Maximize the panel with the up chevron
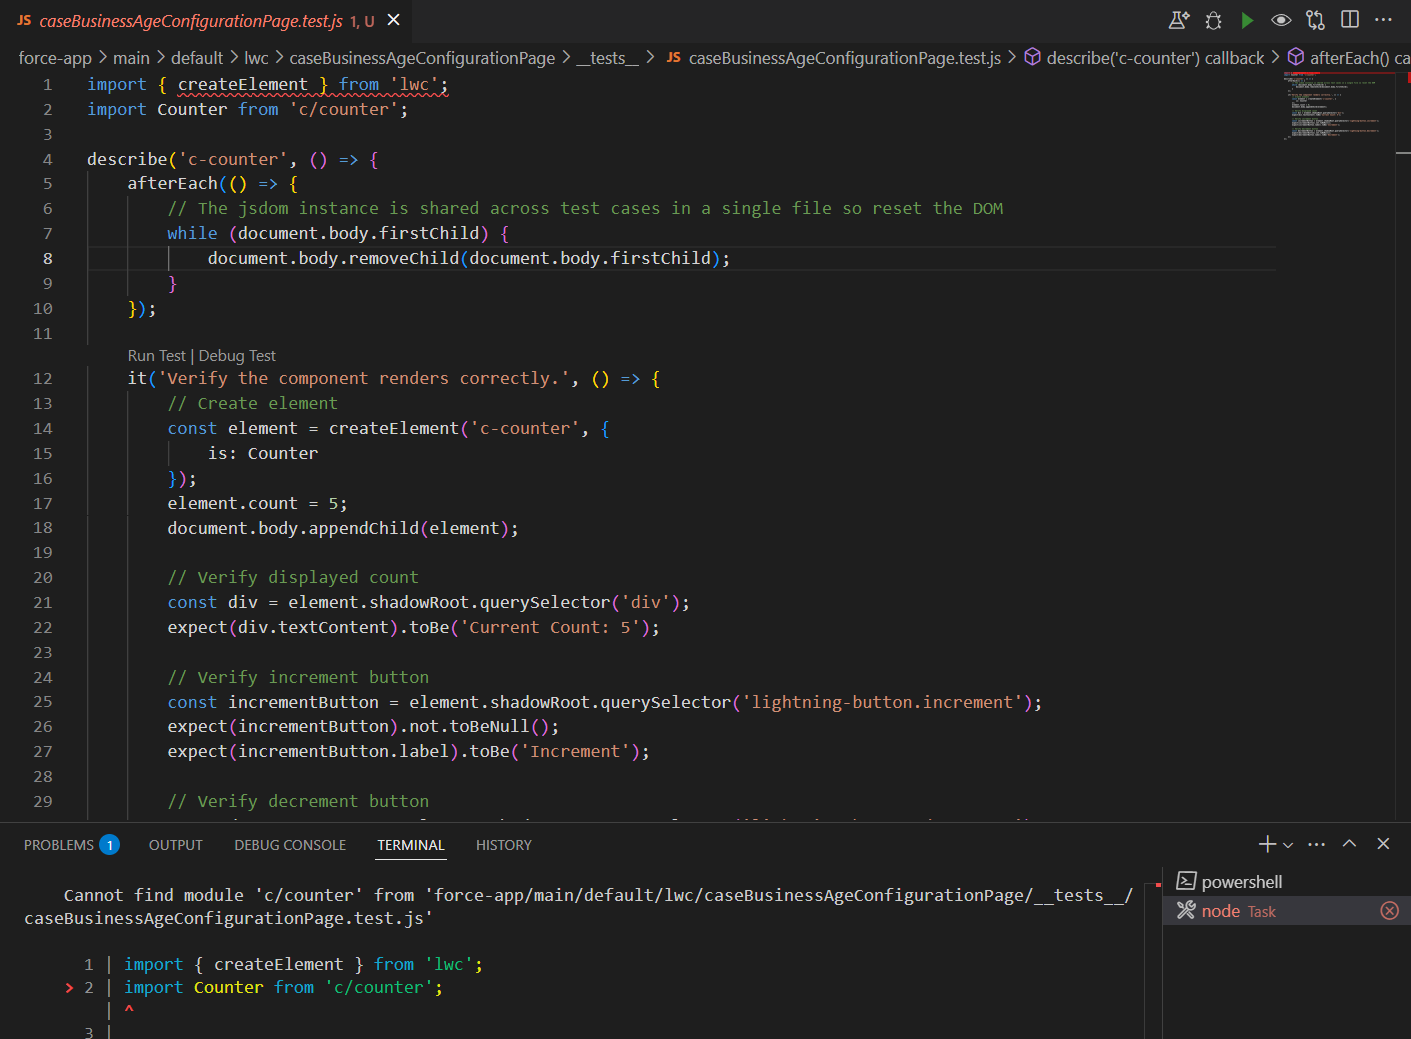The width and height of the screenshot is (1411, 1039). [x=1349, y=843]
